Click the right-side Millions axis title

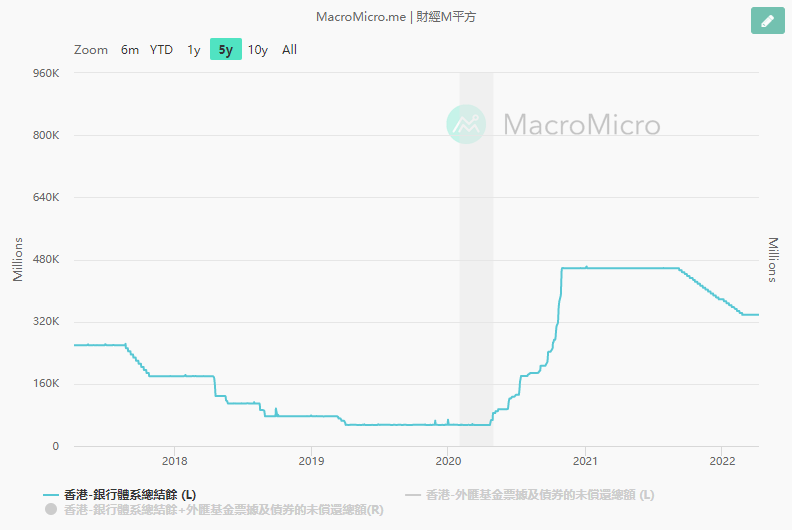773,260
